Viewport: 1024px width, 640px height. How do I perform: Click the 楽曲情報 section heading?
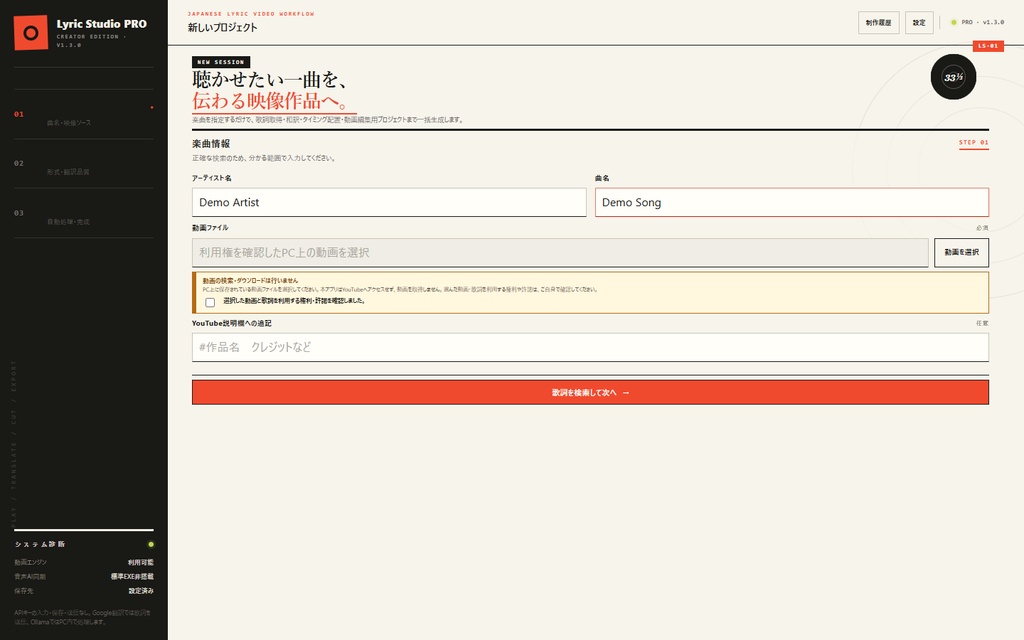(x=211, y=144)
